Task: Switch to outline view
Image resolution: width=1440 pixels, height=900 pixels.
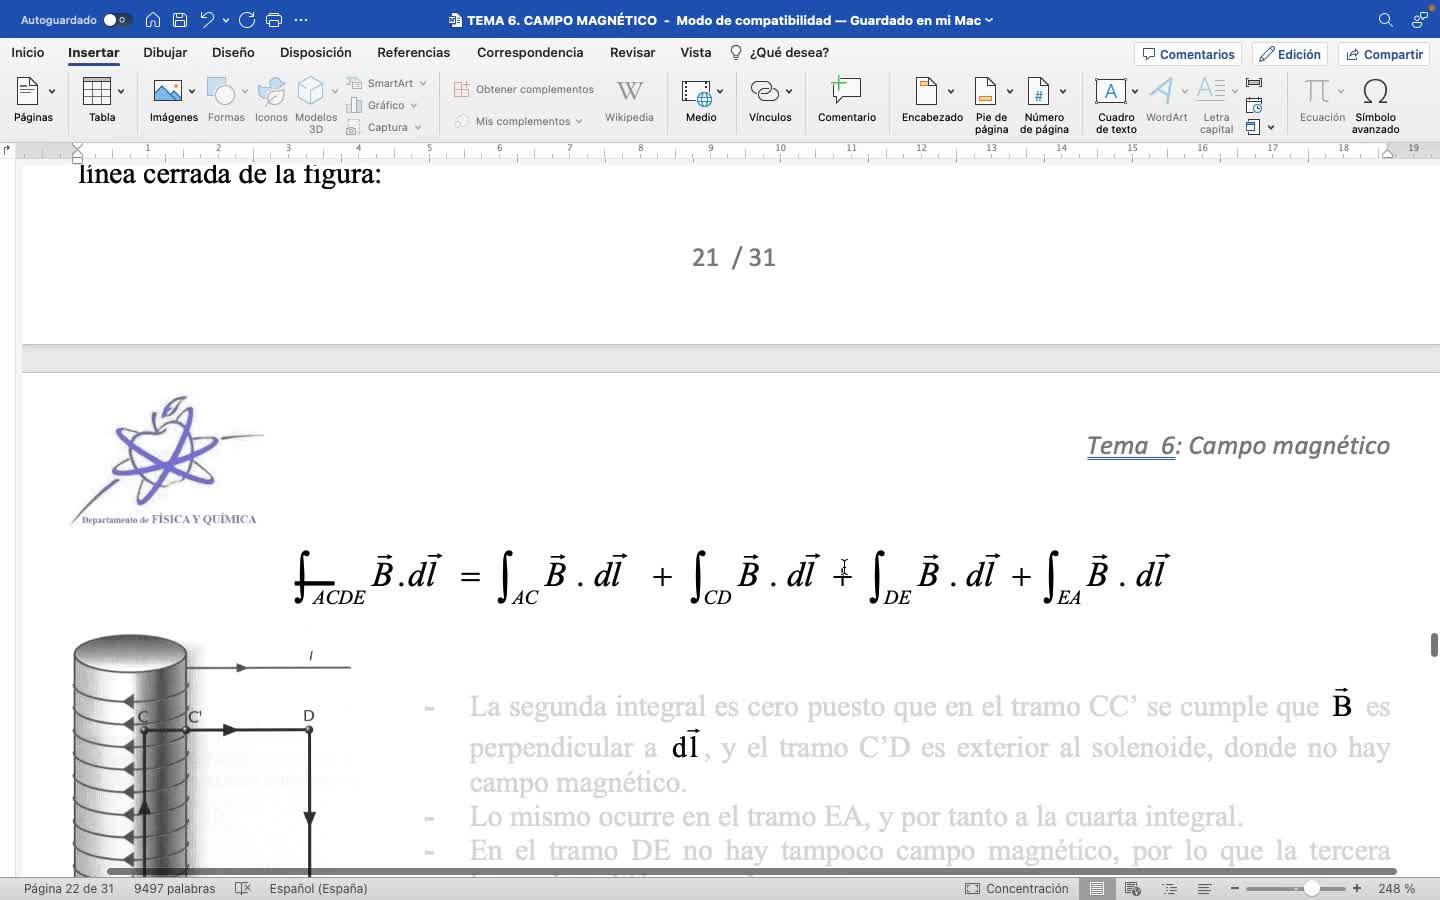Action: [1170, 888]
